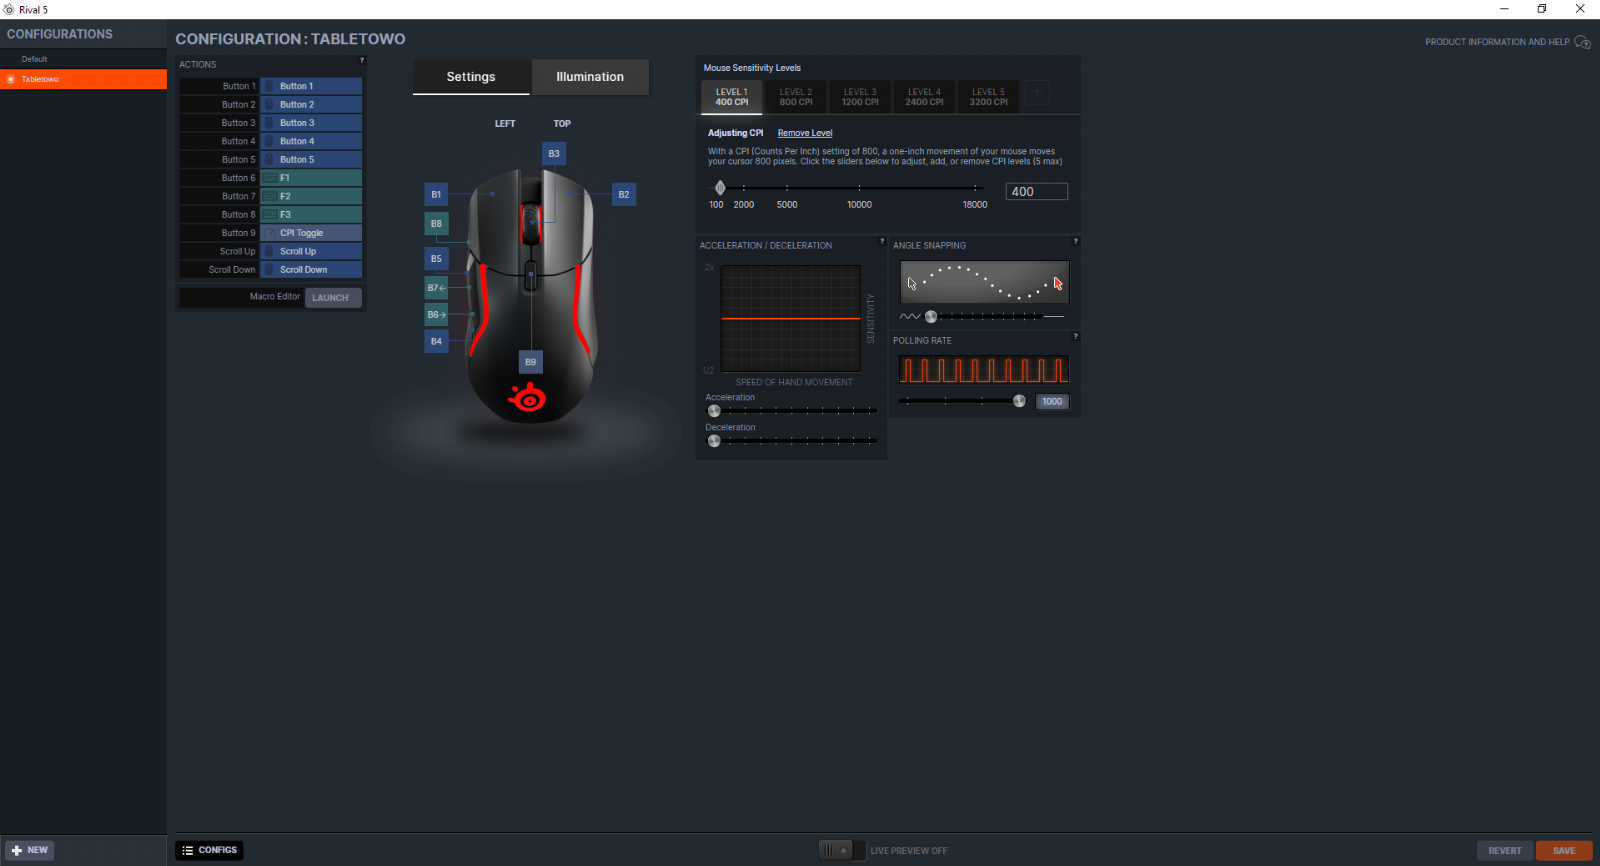Open Button 3 action assignment
The height and width of the screenshot is (866, 1600).
coord(311,123)
